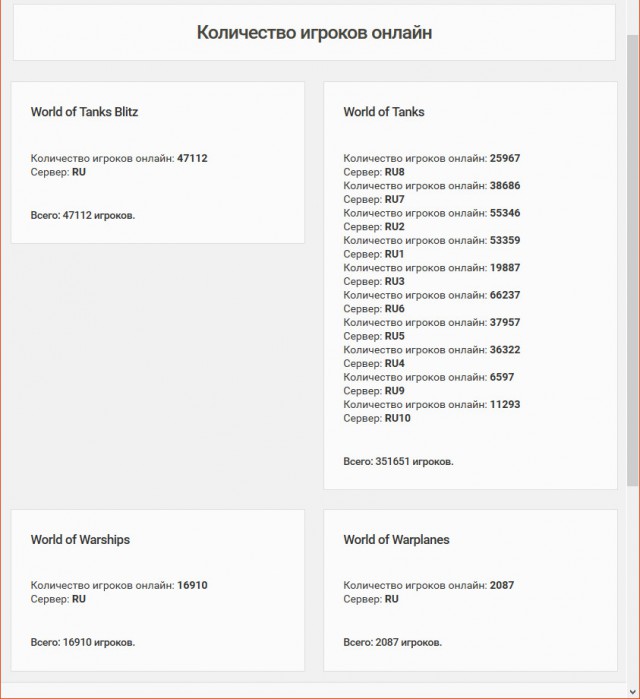Click 'Всего: 351651 игроков.' total
Image resolution: width=640 pixels, height=699 pixels.
(x=398, y=461)
